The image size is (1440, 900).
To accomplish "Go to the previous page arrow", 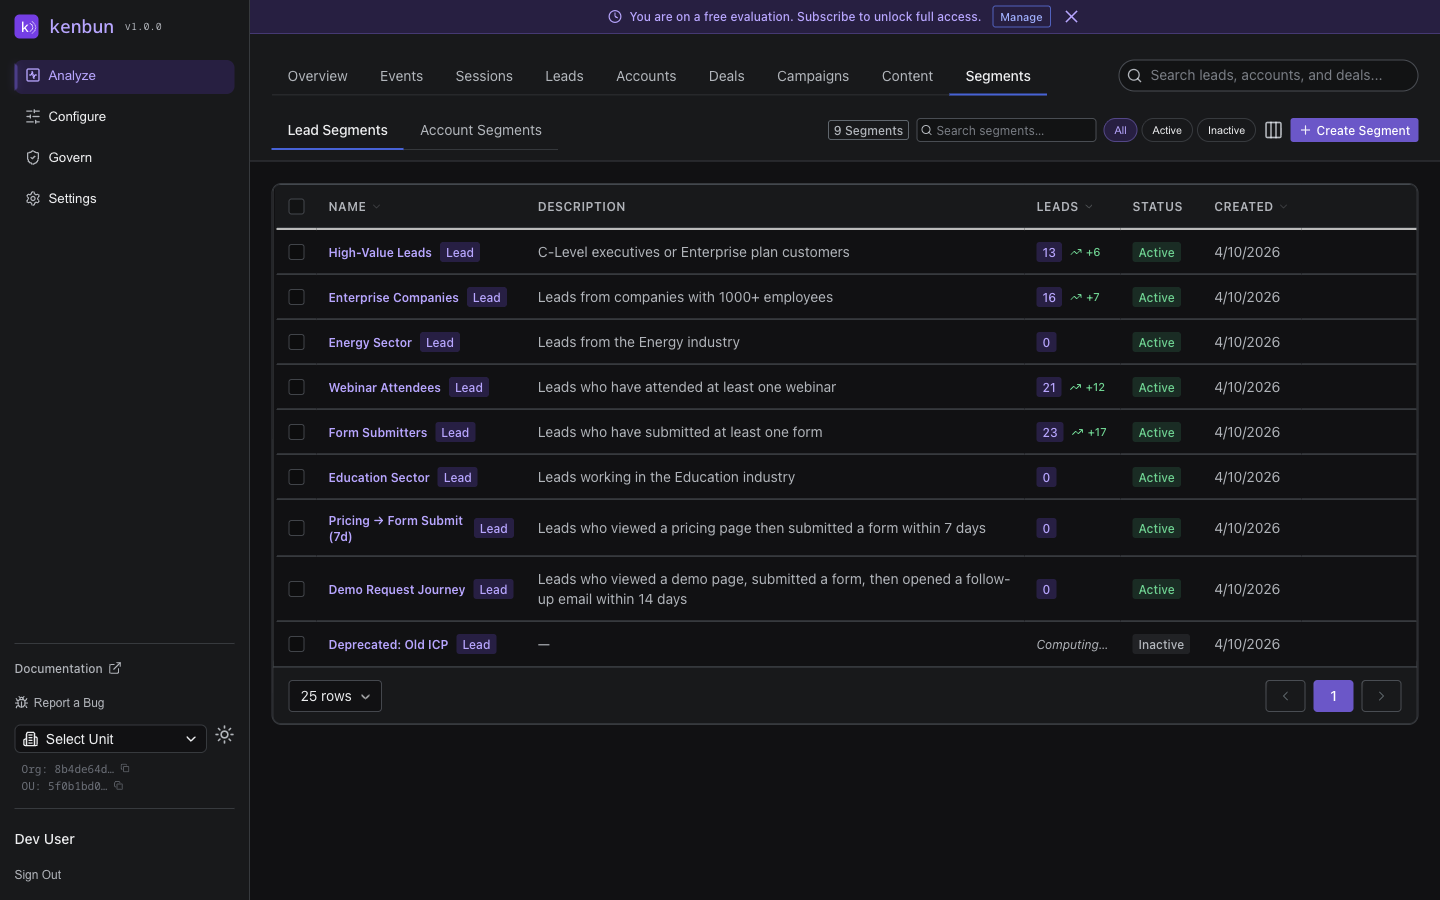I will click(x=1285, y=696).
